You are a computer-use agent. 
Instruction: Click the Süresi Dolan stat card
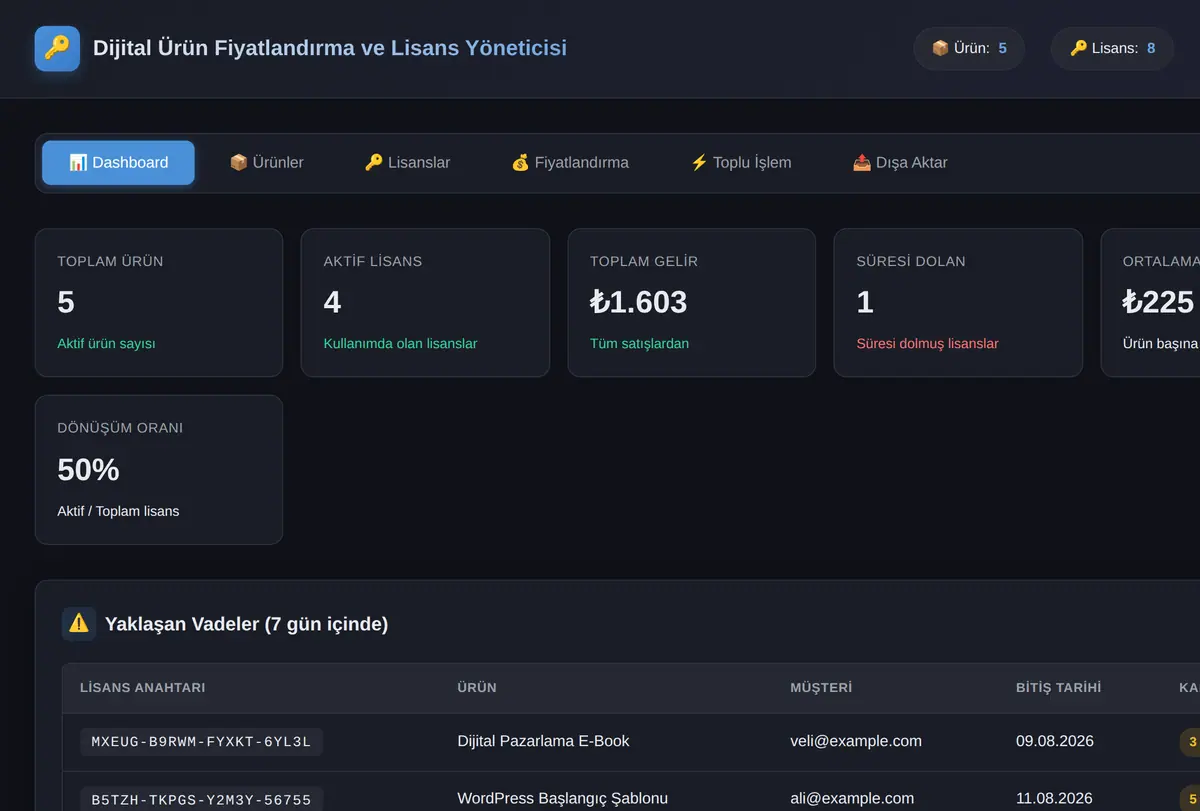pyautogui.click(x=958, y=303)
